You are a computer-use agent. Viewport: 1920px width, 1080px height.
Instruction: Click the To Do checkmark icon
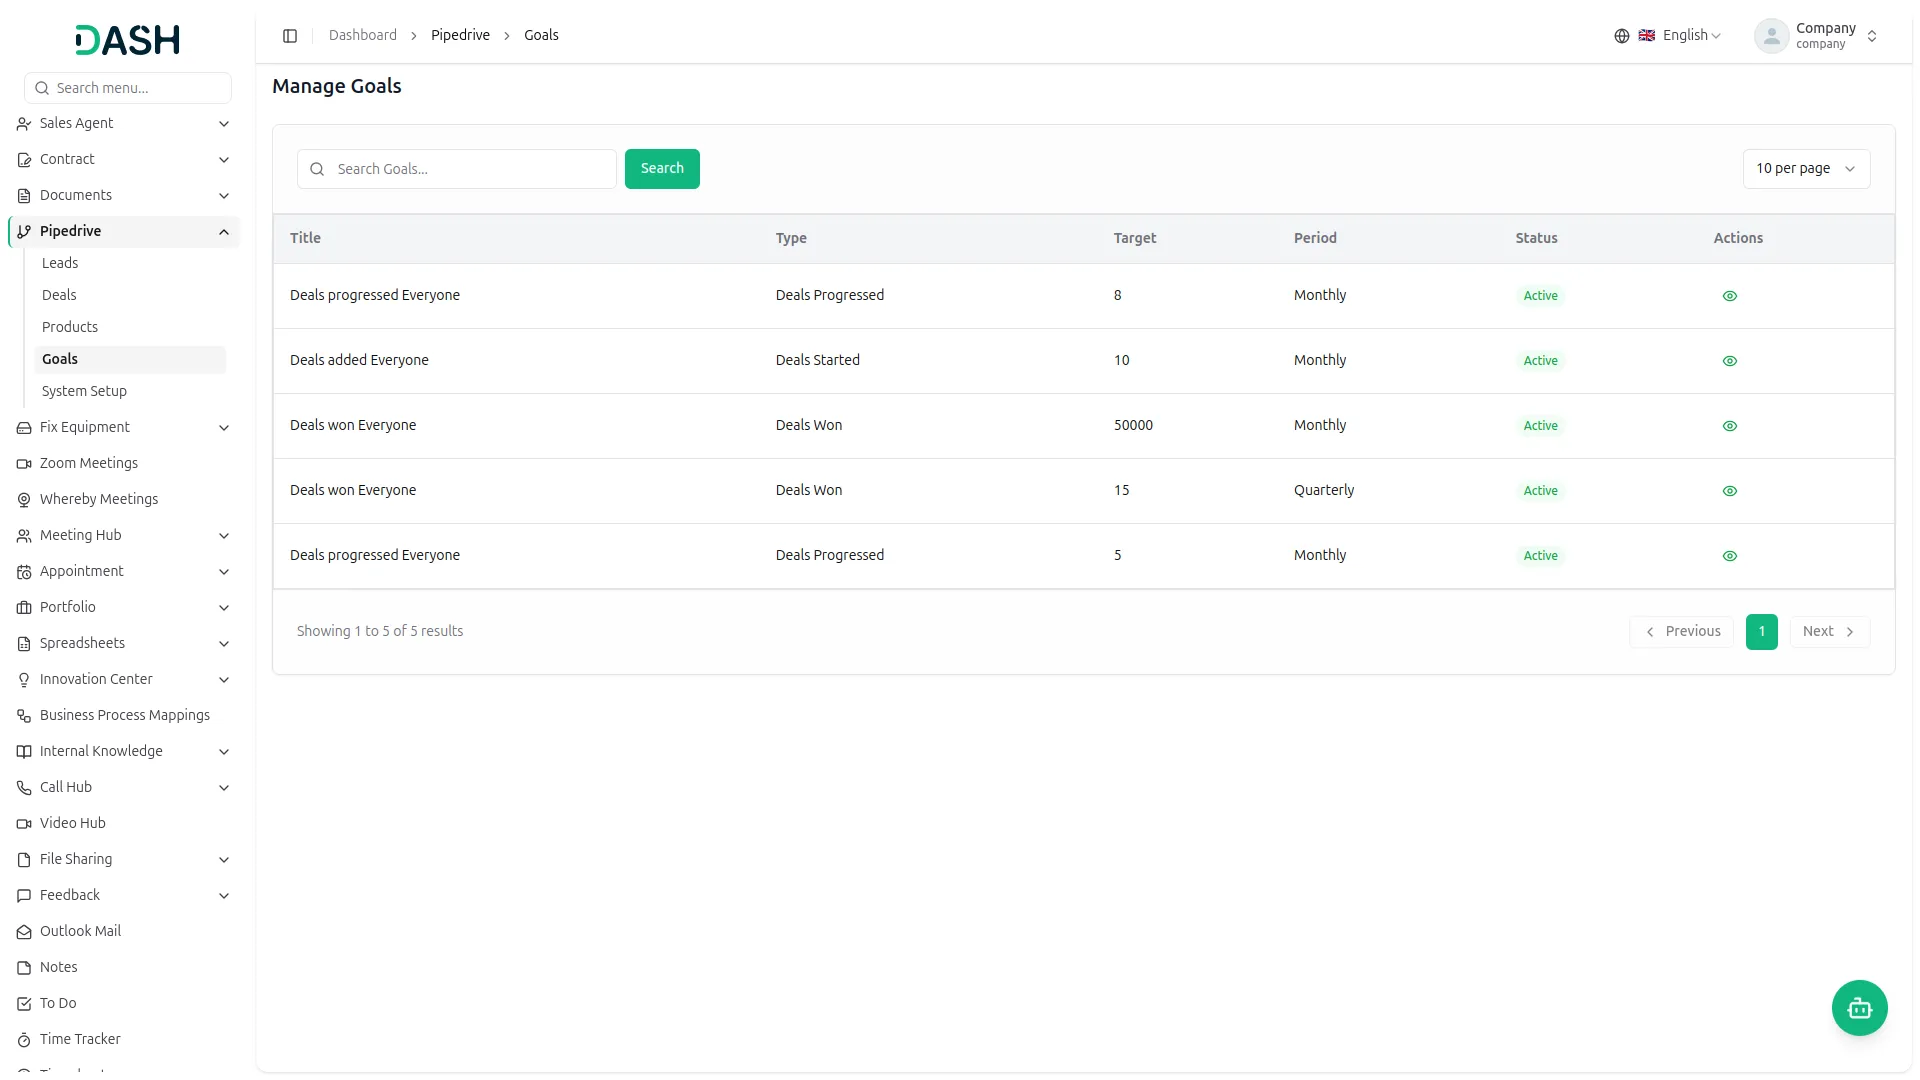(24, 1004)
